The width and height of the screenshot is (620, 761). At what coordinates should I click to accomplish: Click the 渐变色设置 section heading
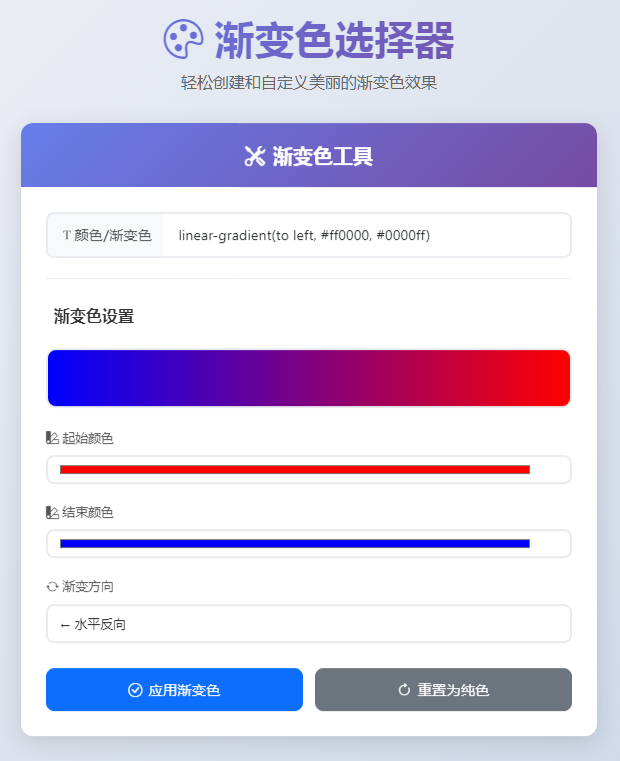coord(94,317)
